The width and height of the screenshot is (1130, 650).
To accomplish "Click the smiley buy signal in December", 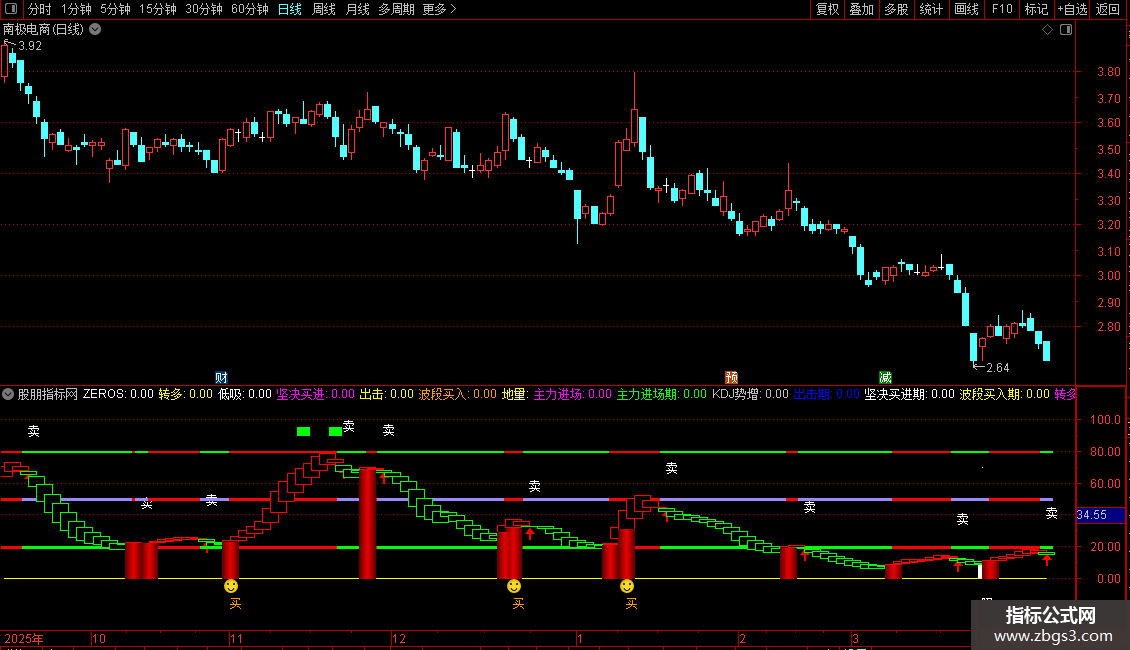I will click(514, 587).
